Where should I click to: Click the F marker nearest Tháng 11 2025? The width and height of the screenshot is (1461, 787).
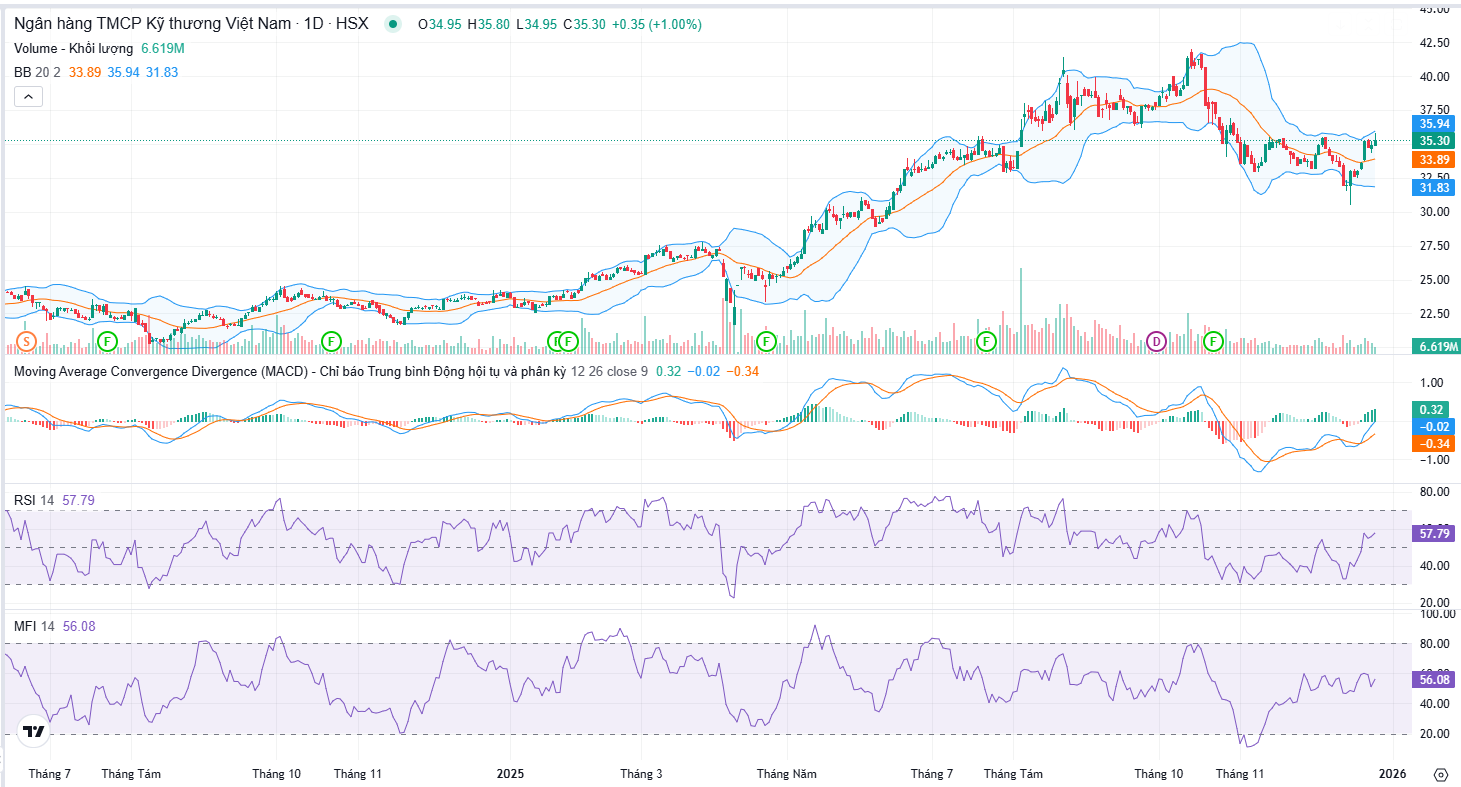1213,342
